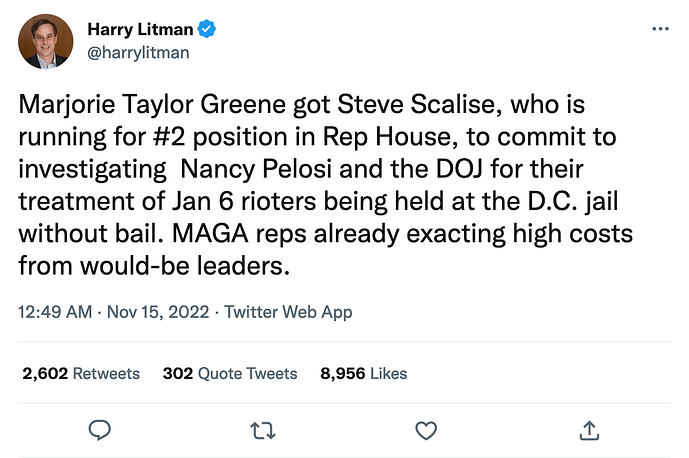The width and height of the screenshot is (689, 458).
Task: Open the share tweet icon
Action: [589, 429]
